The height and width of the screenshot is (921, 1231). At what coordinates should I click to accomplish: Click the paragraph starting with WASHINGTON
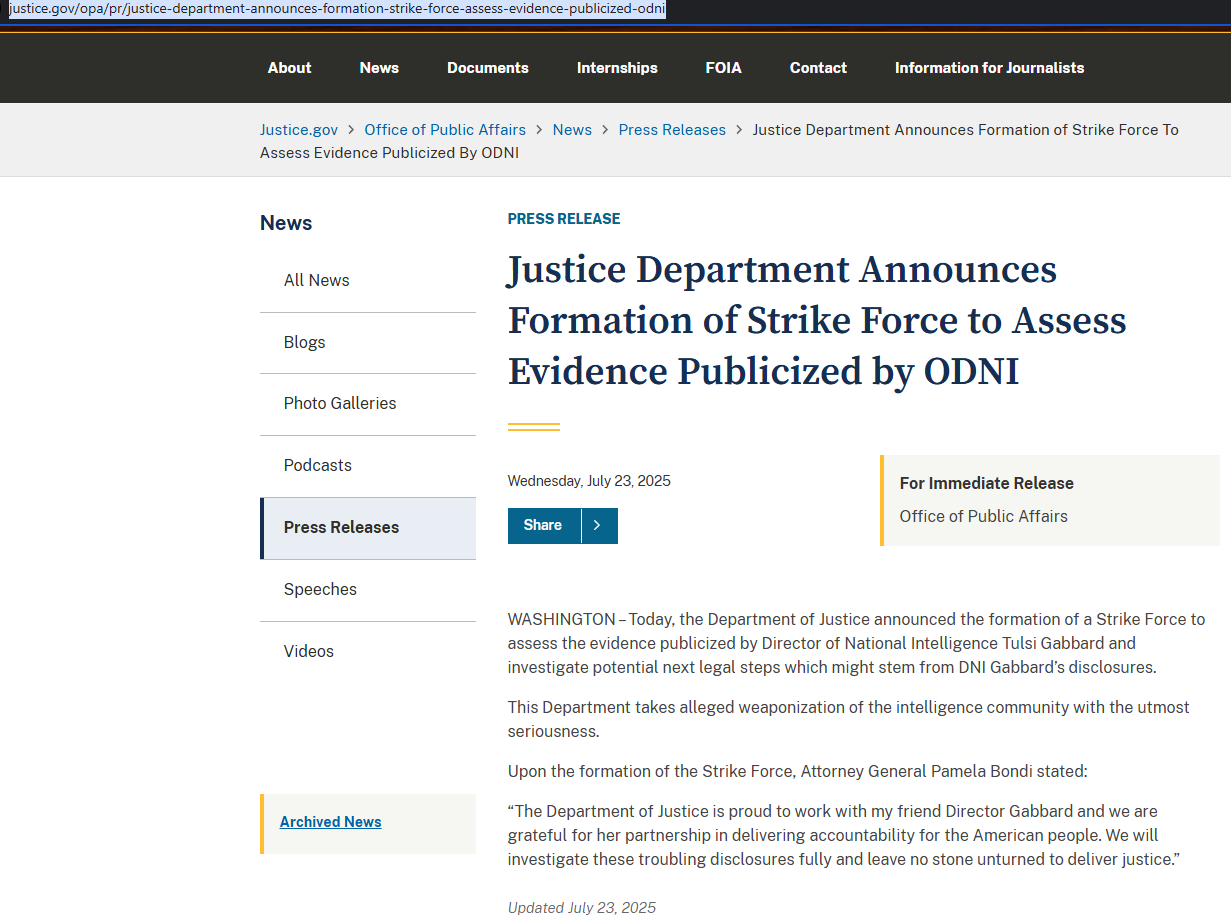[856, 643]
